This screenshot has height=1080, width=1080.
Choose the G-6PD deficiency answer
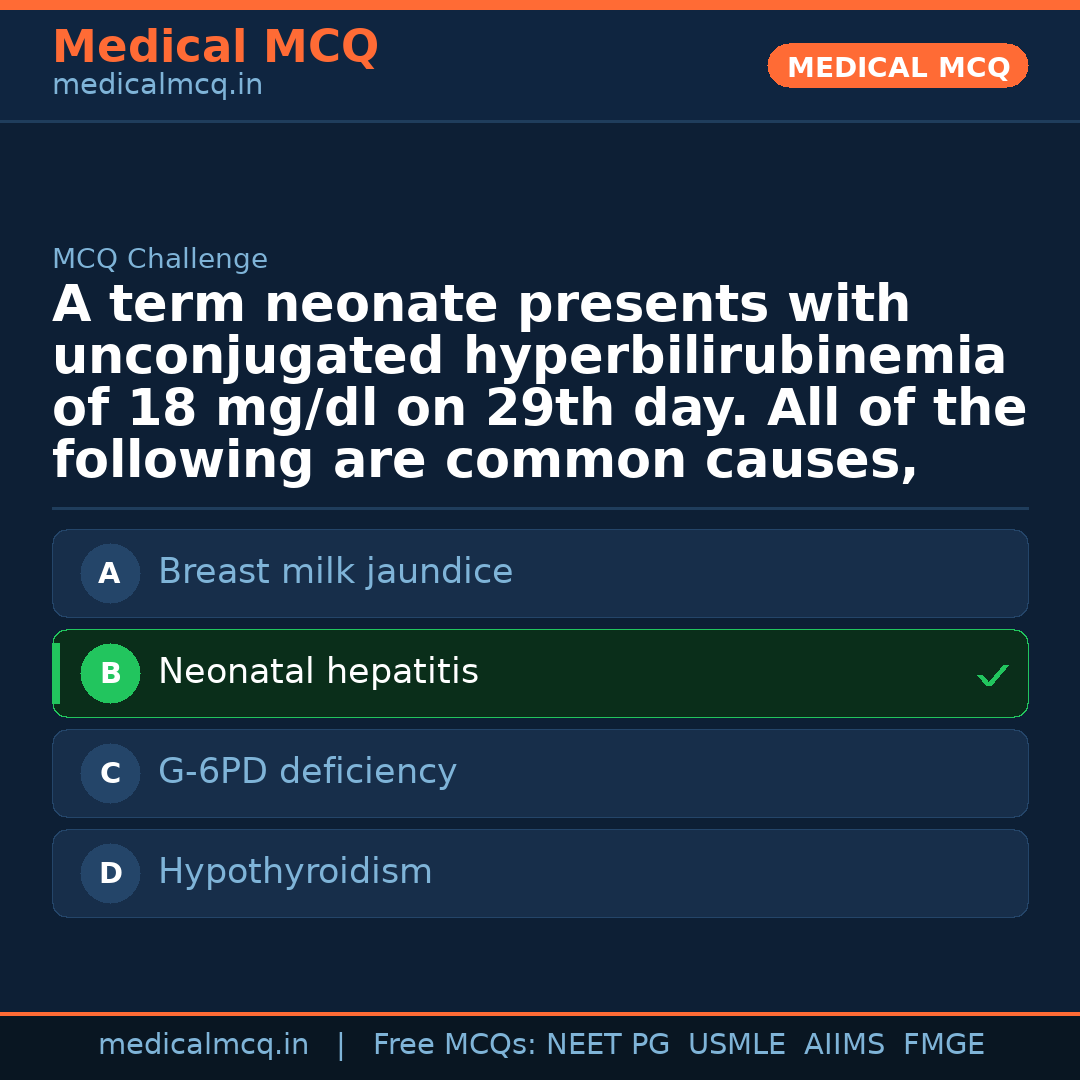click(307, 772)
